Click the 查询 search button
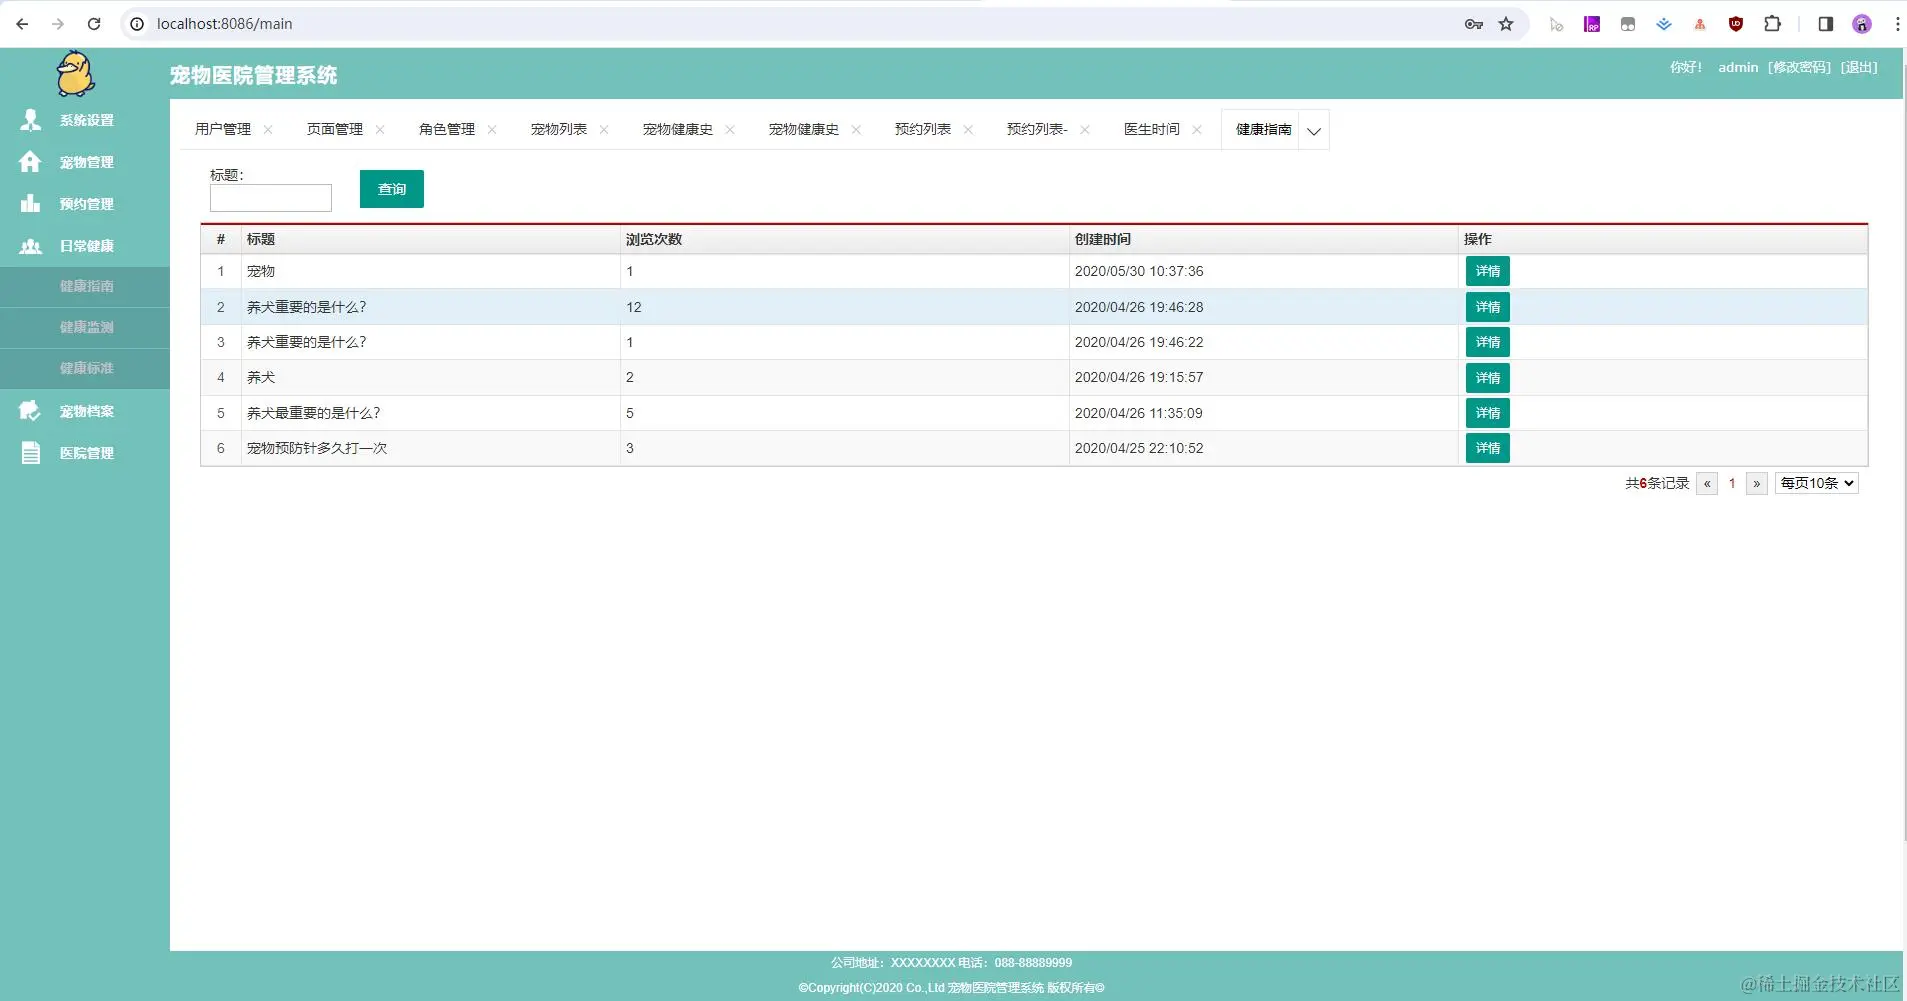Image resolution: width=1907 pixels, height=1001 pixels. pos(392,189)
